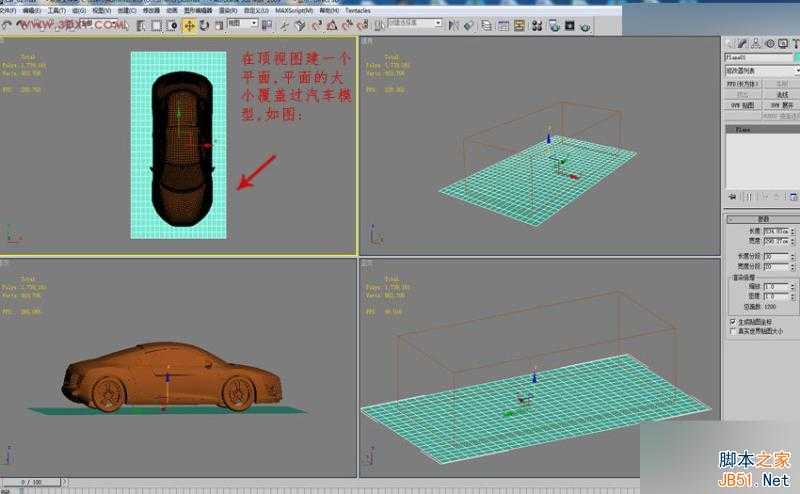The height and width of the screenshot is (494, 800).
Task: Open the Render Setup dialog icon
Action: [554, 26]
